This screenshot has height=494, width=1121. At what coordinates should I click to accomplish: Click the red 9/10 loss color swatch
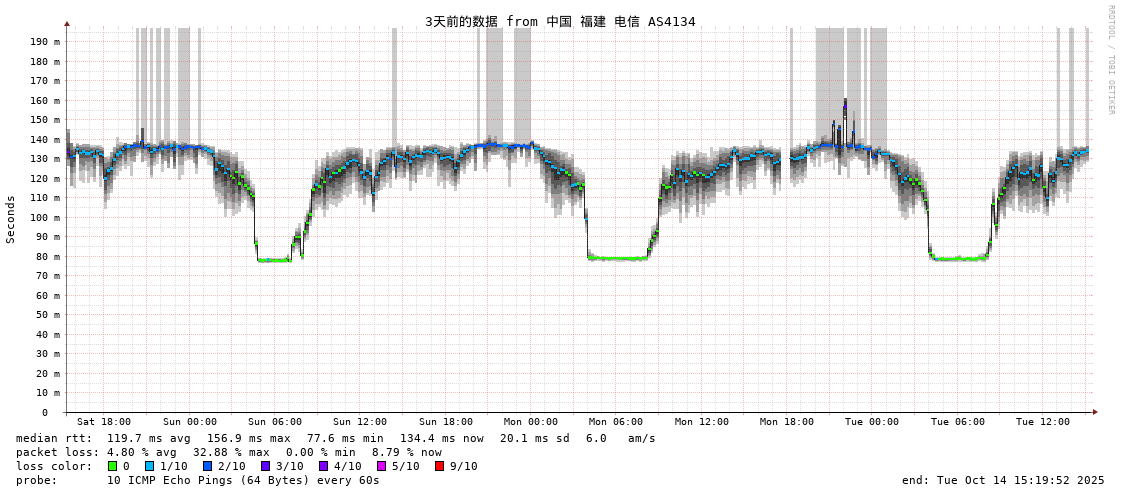pos(440,466)
